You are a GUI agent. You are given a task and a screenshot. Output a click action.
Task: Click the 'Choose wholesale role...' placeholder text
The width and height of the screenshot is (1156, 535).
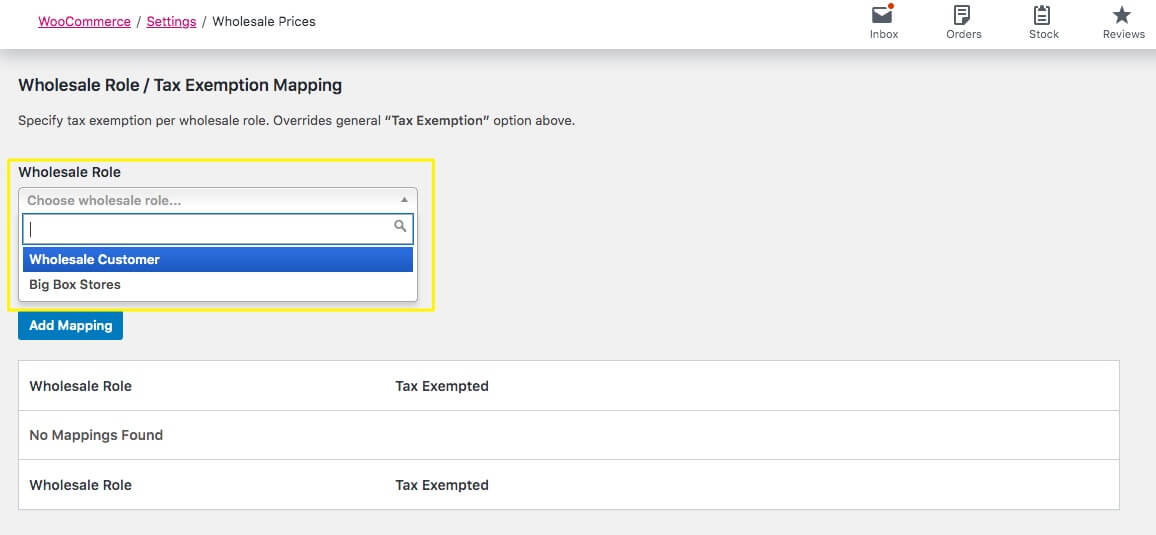tap(105, 200)
